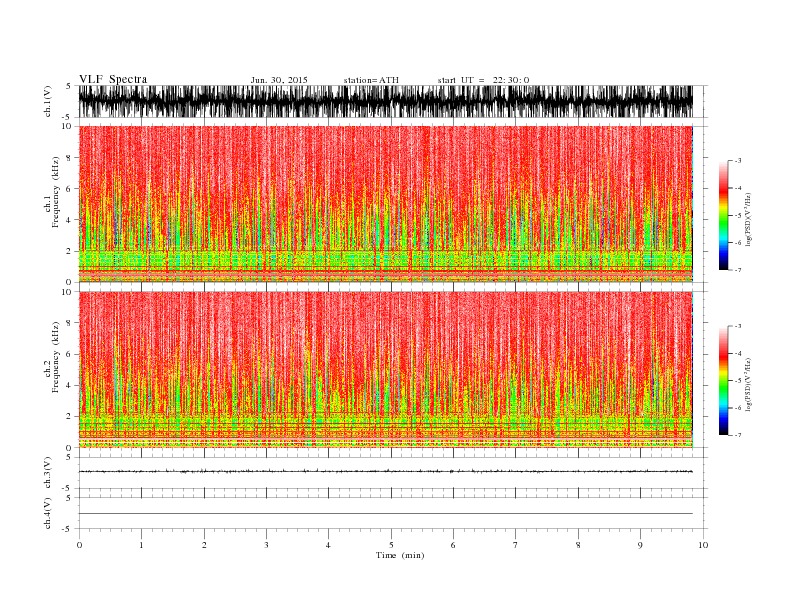Click inside the ch.1 spectrogram panel
Image resolution: width=792 pixels, height=612 pixels.
[x=385, y=204]
